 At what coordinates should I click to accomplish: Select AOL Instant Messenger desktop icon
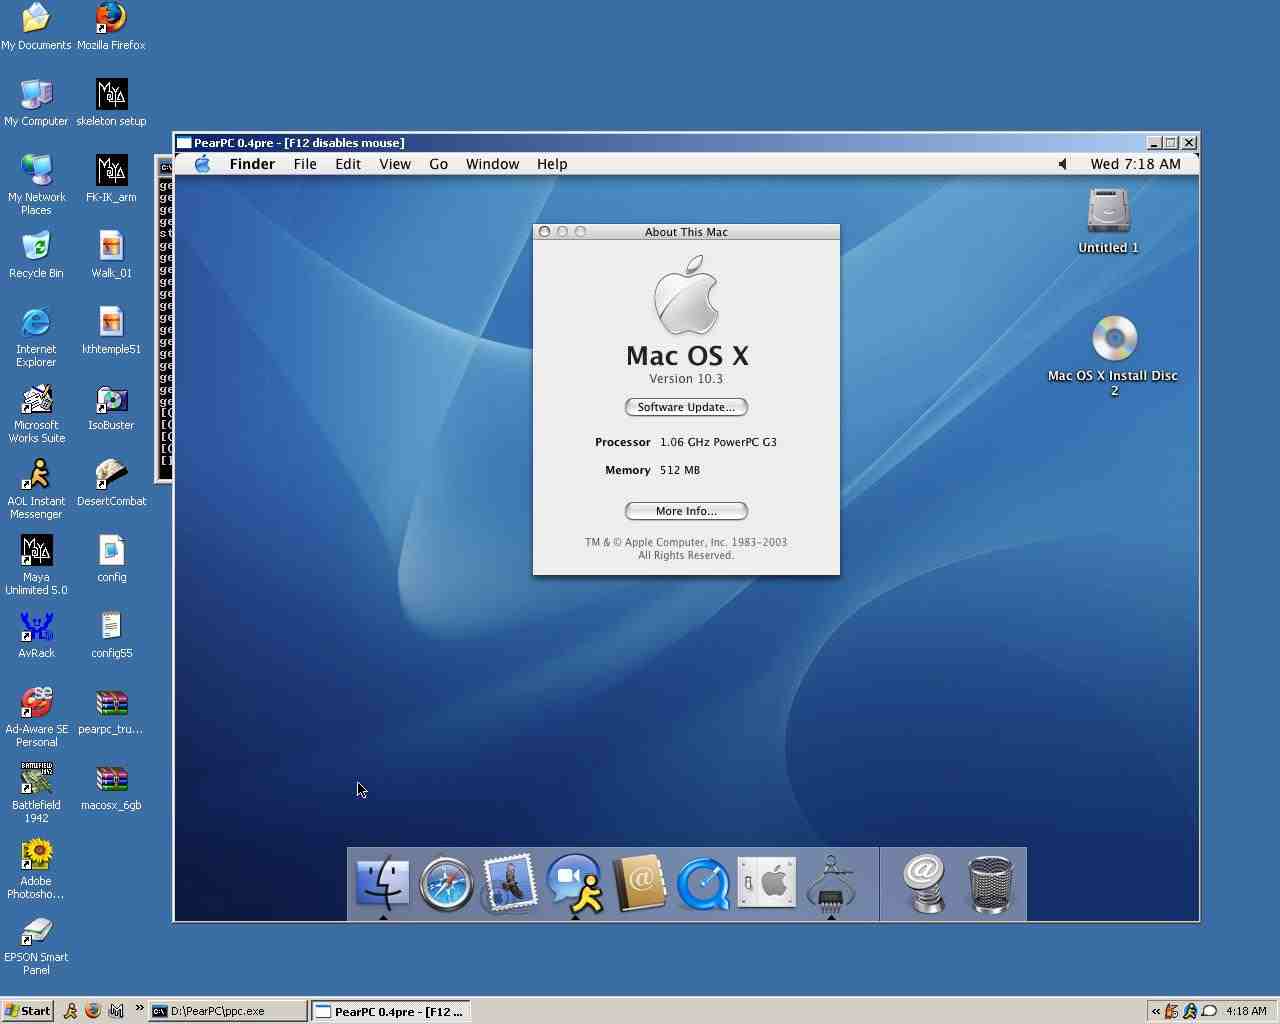click(36, 488)
